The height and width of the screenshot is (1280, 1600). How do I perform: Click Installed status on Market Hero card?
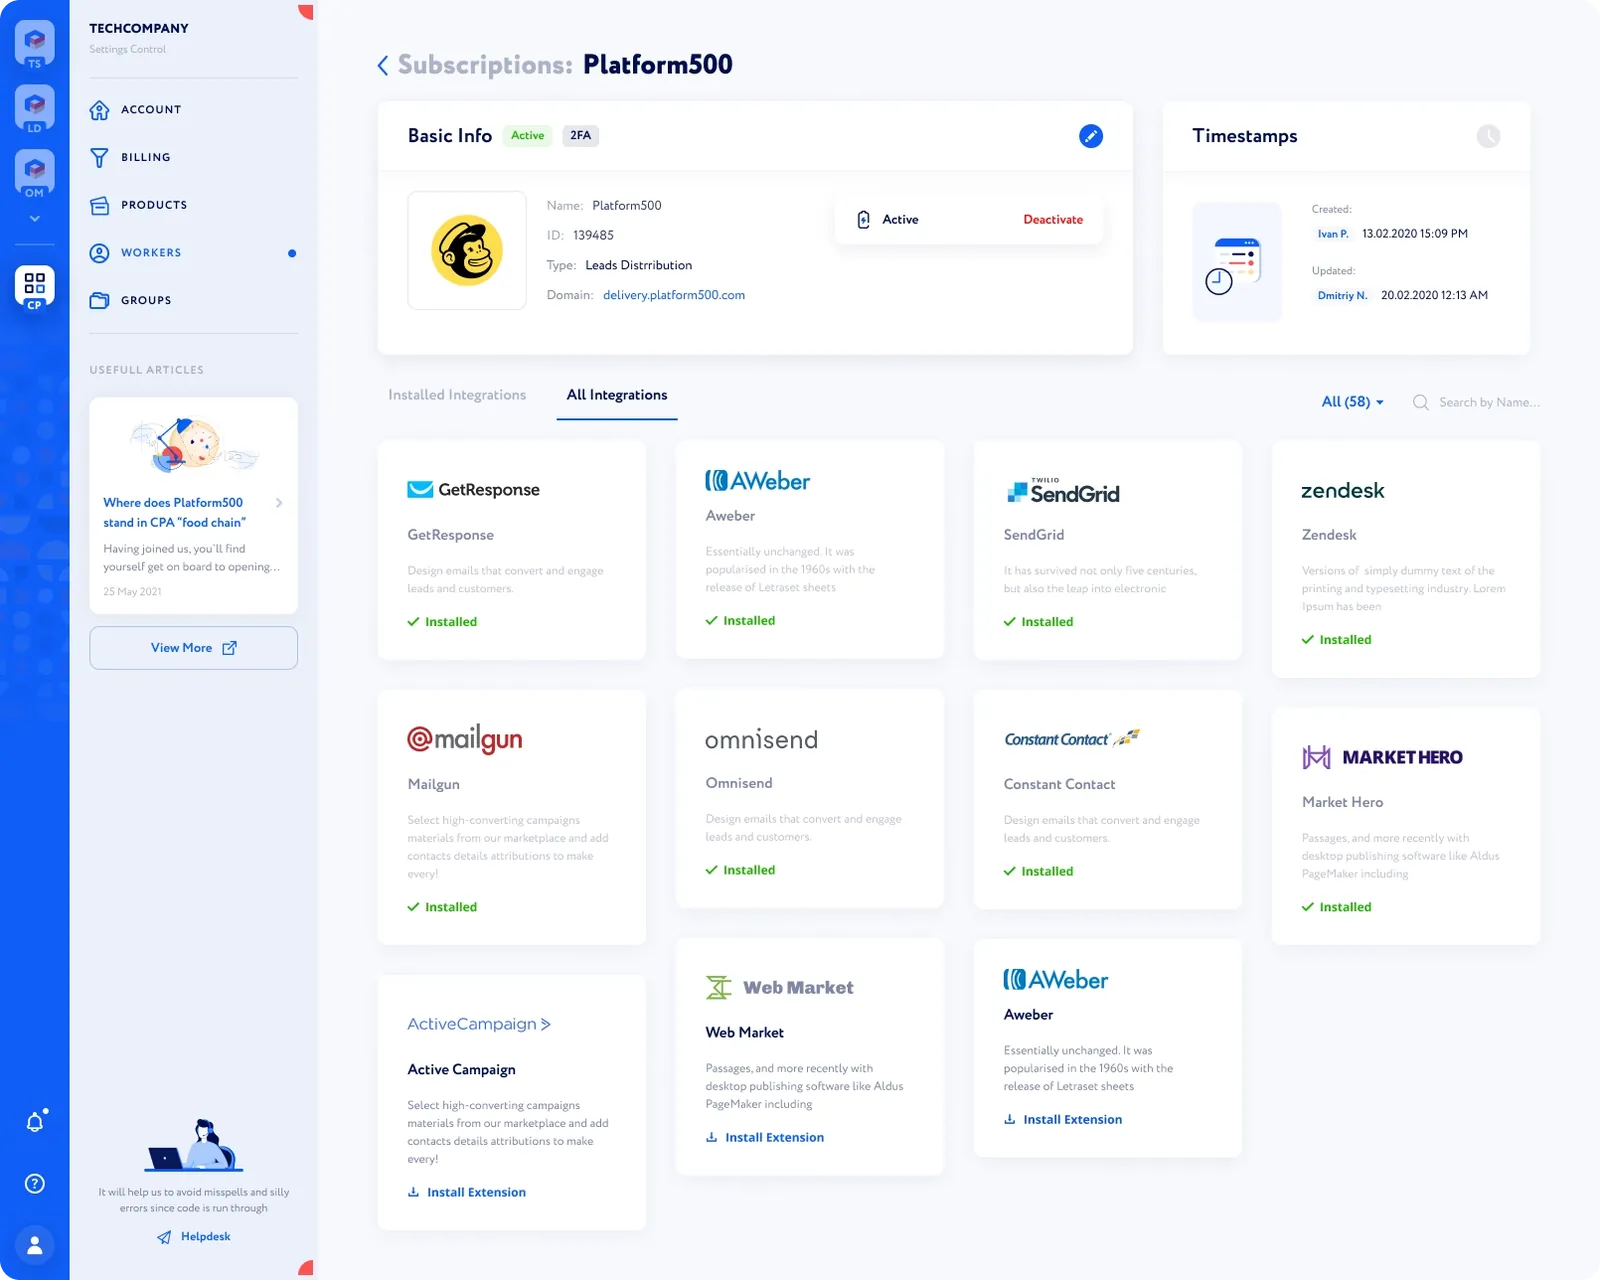click(x=1336, y=907)
